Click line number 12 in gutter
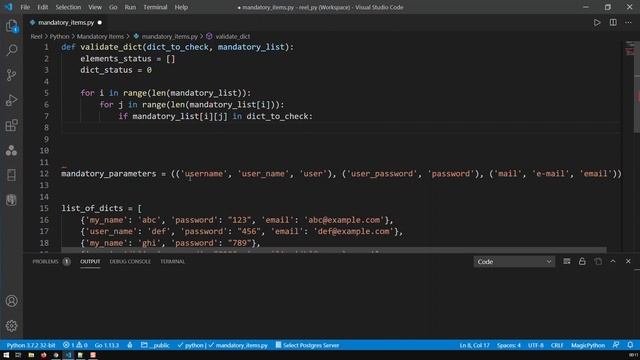Image resolution: width=640 pixels, height=360 pixels. coord(44,173)
